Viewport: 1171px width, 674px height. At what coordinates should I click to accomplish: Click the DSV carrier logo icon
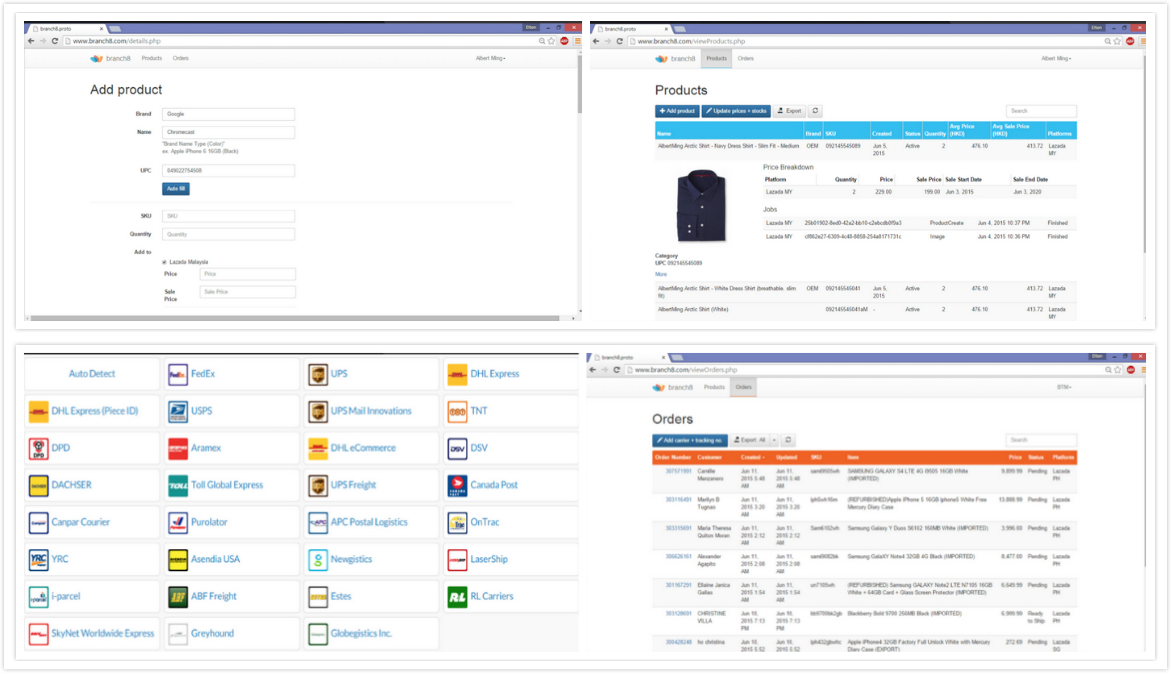(457, 449)
